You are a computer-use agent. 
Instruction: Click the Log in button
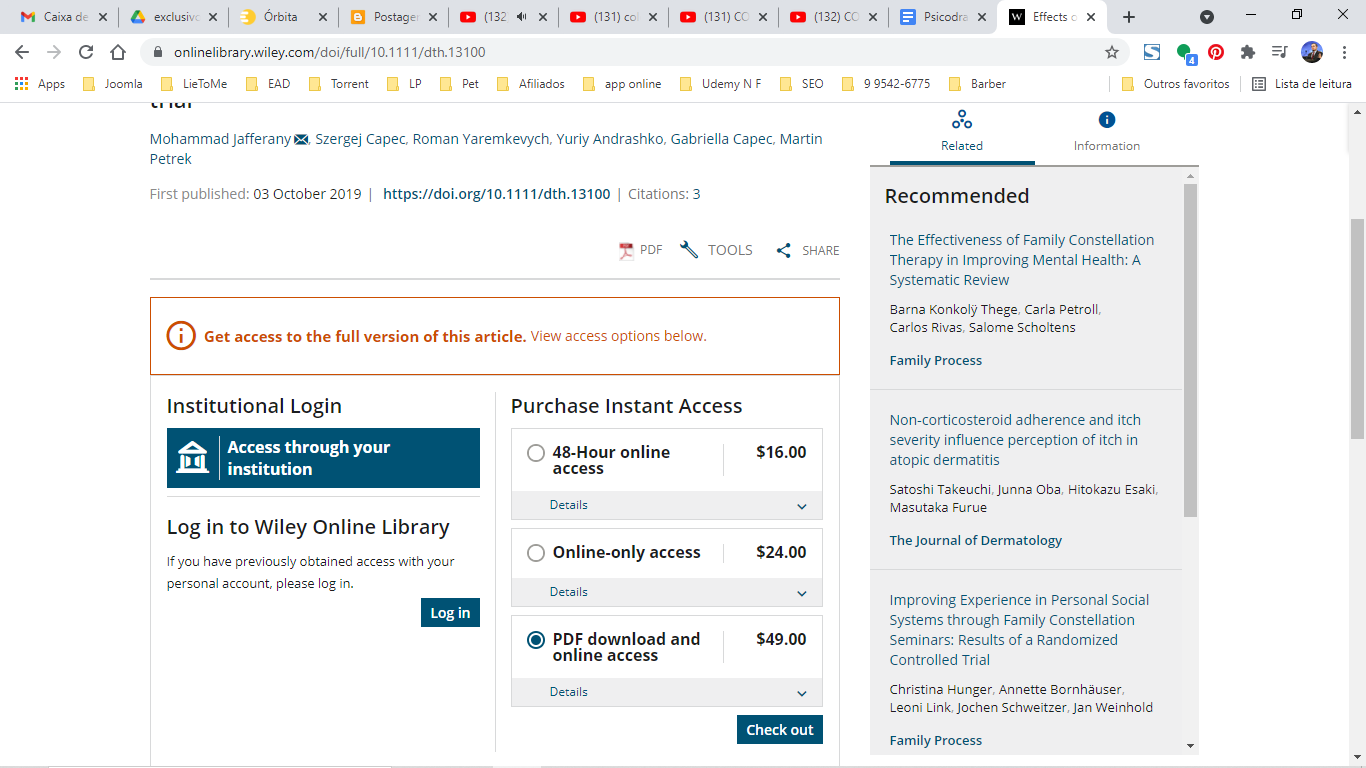point(450,613)
